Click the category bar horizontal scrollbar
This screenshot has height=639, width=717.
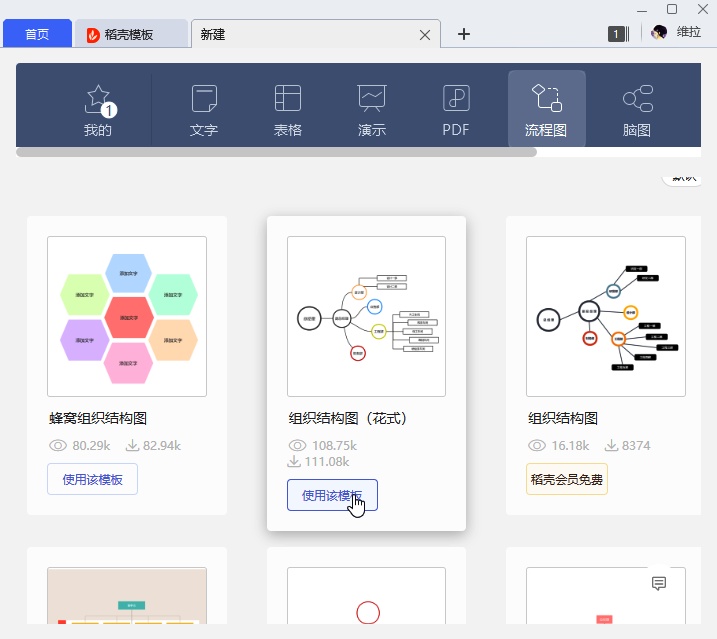pyautogui.click(x=276, y=152)
